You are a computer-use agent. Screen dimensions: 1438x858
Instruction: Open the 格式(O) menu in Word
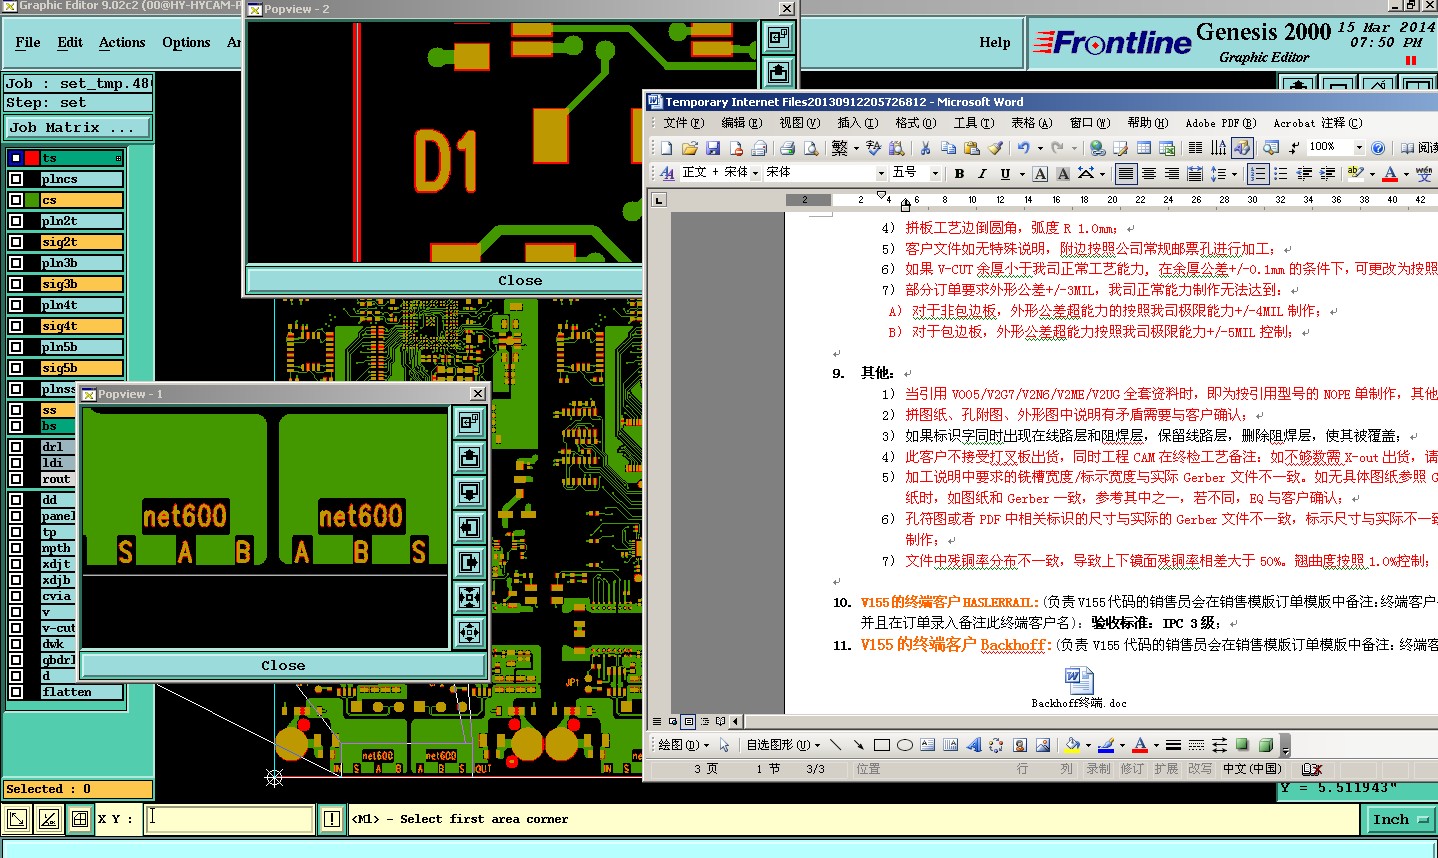pyautogui.click(x=915, y=123)
